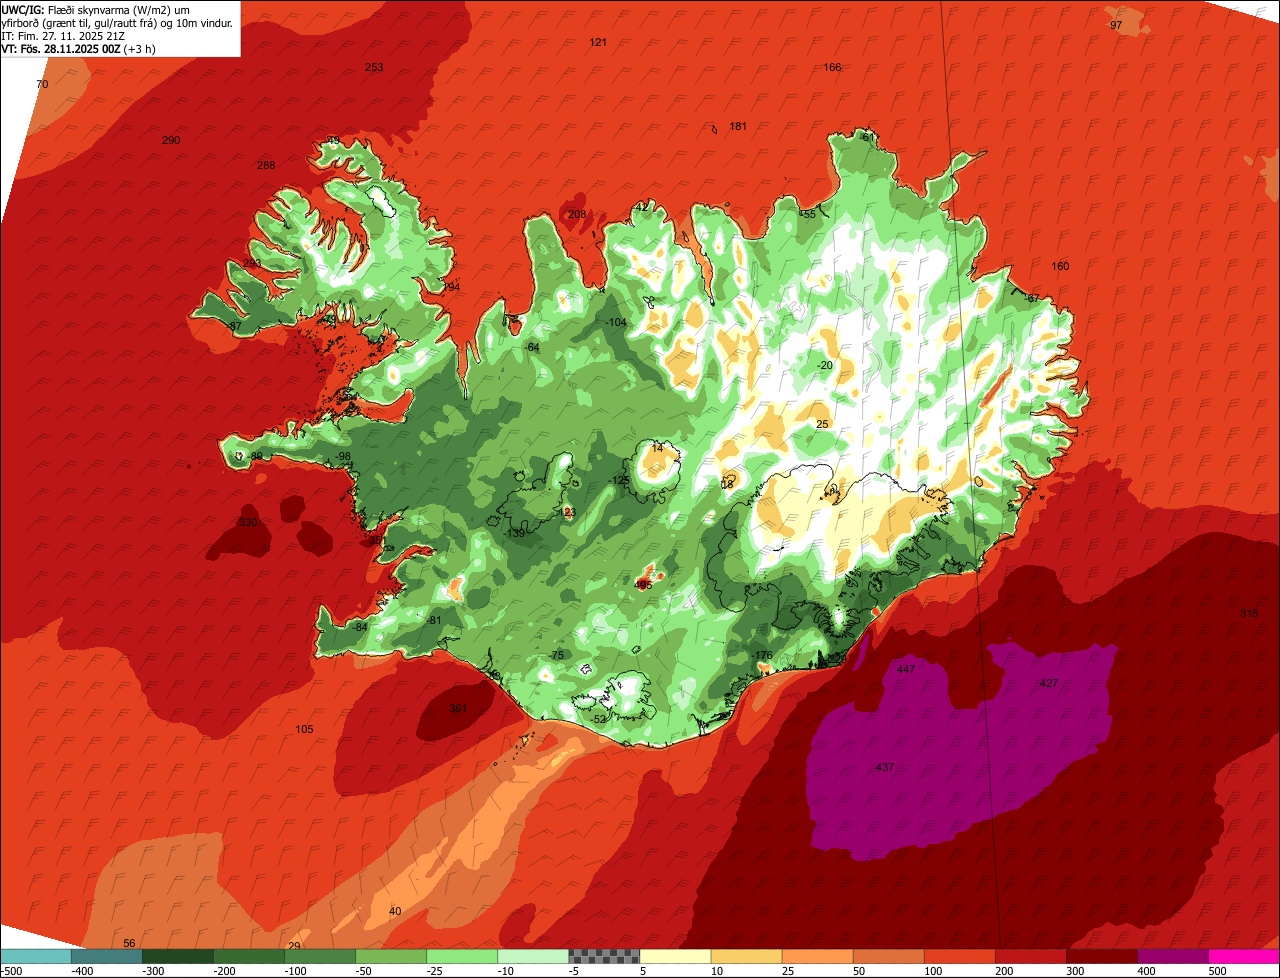This screenshot has height=978, width=1280.
Task: Click the -98 value on the western peninsula
Action: (342, 456)
